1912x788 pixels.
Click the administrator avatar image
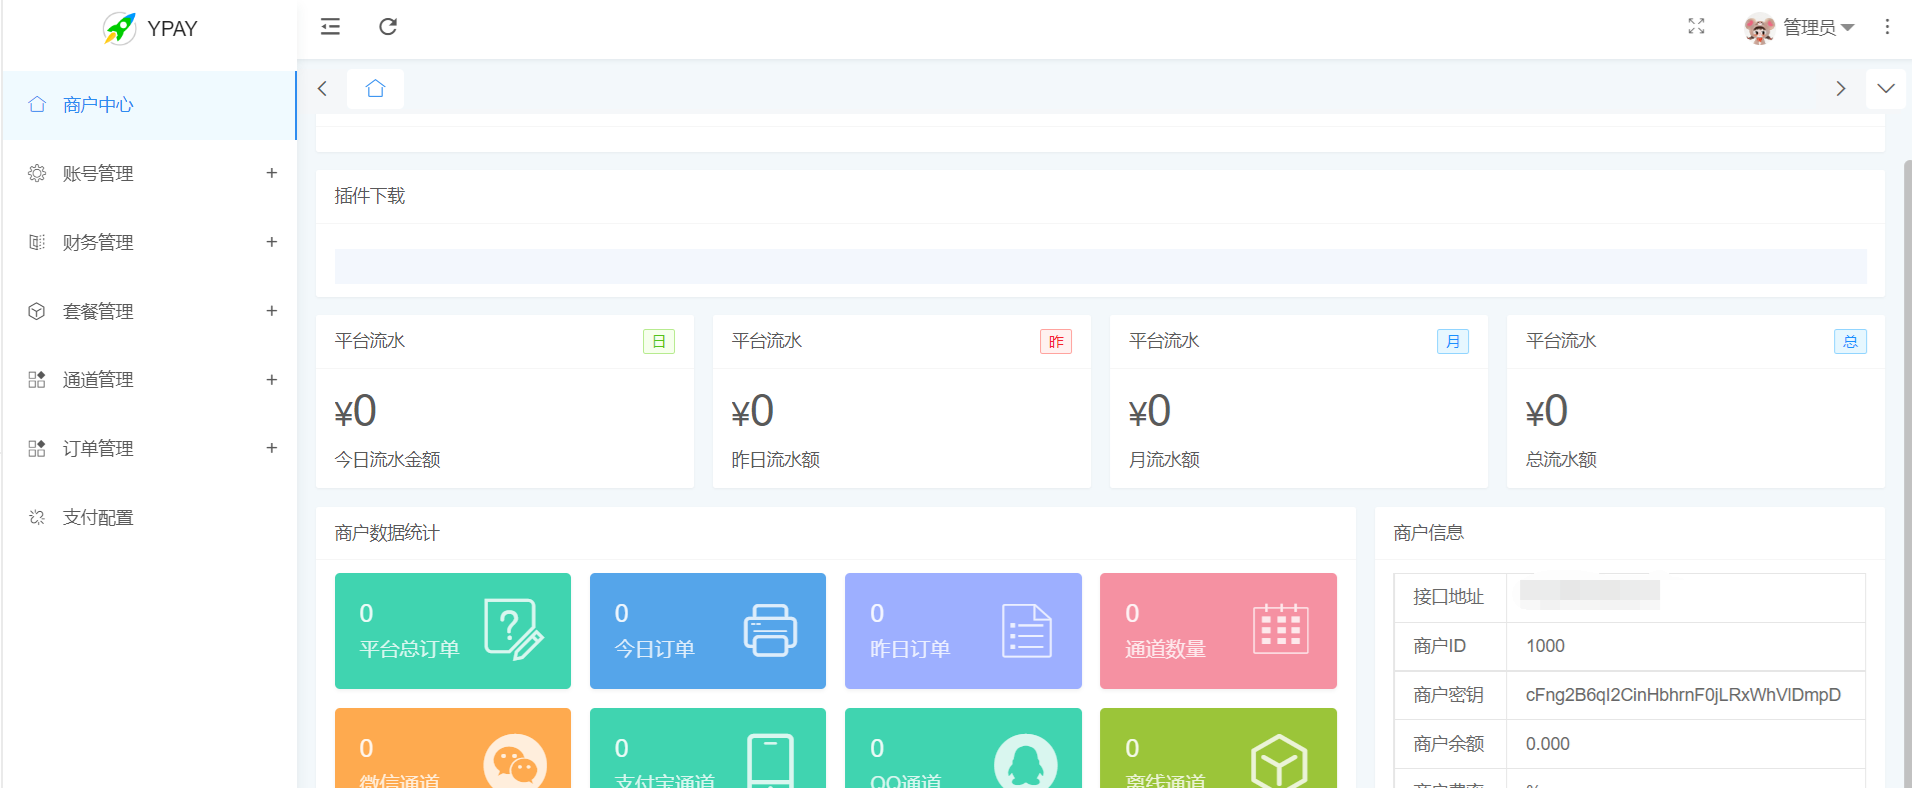click(1760, 29)
